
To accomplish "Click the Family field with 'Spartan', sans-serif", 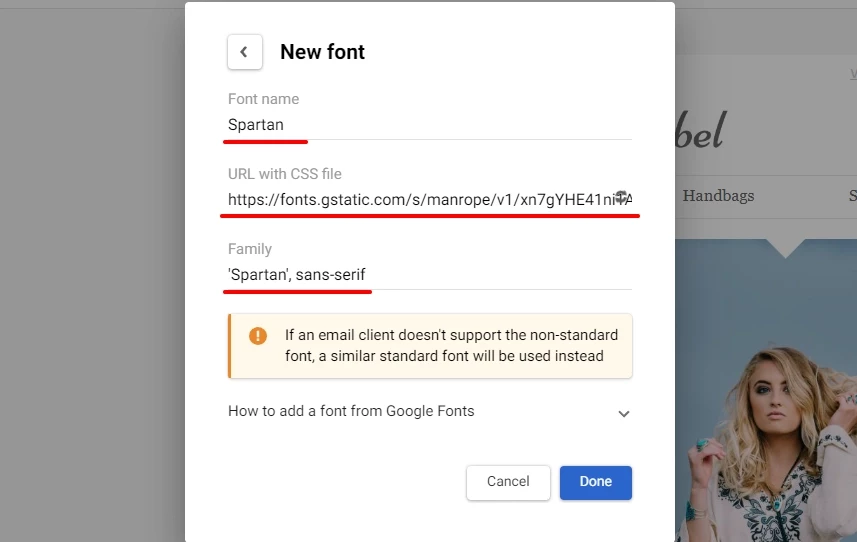I will (430, 275).
